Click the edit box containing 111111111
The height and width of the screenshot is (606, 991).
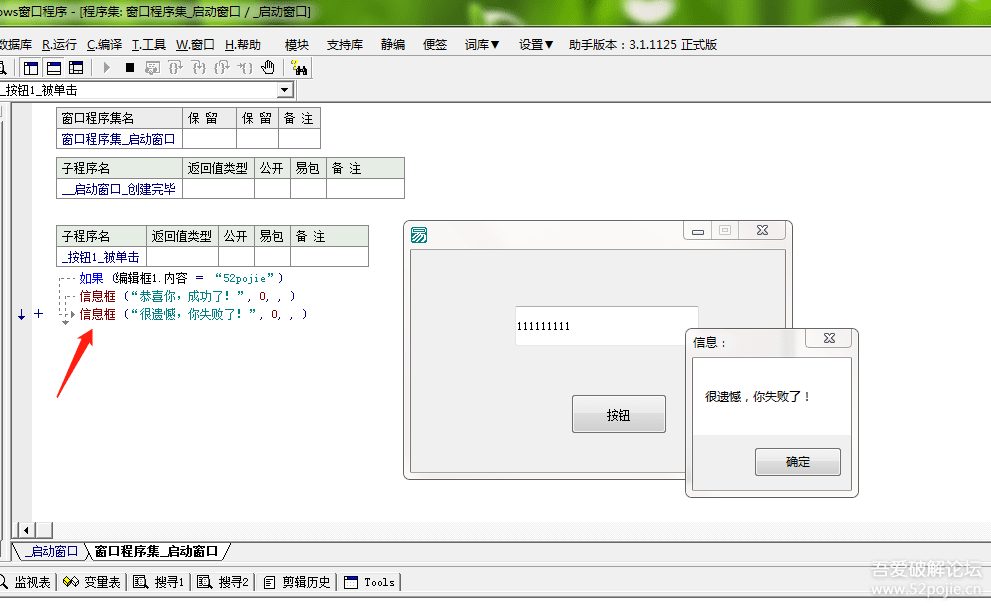coord(606,326)
